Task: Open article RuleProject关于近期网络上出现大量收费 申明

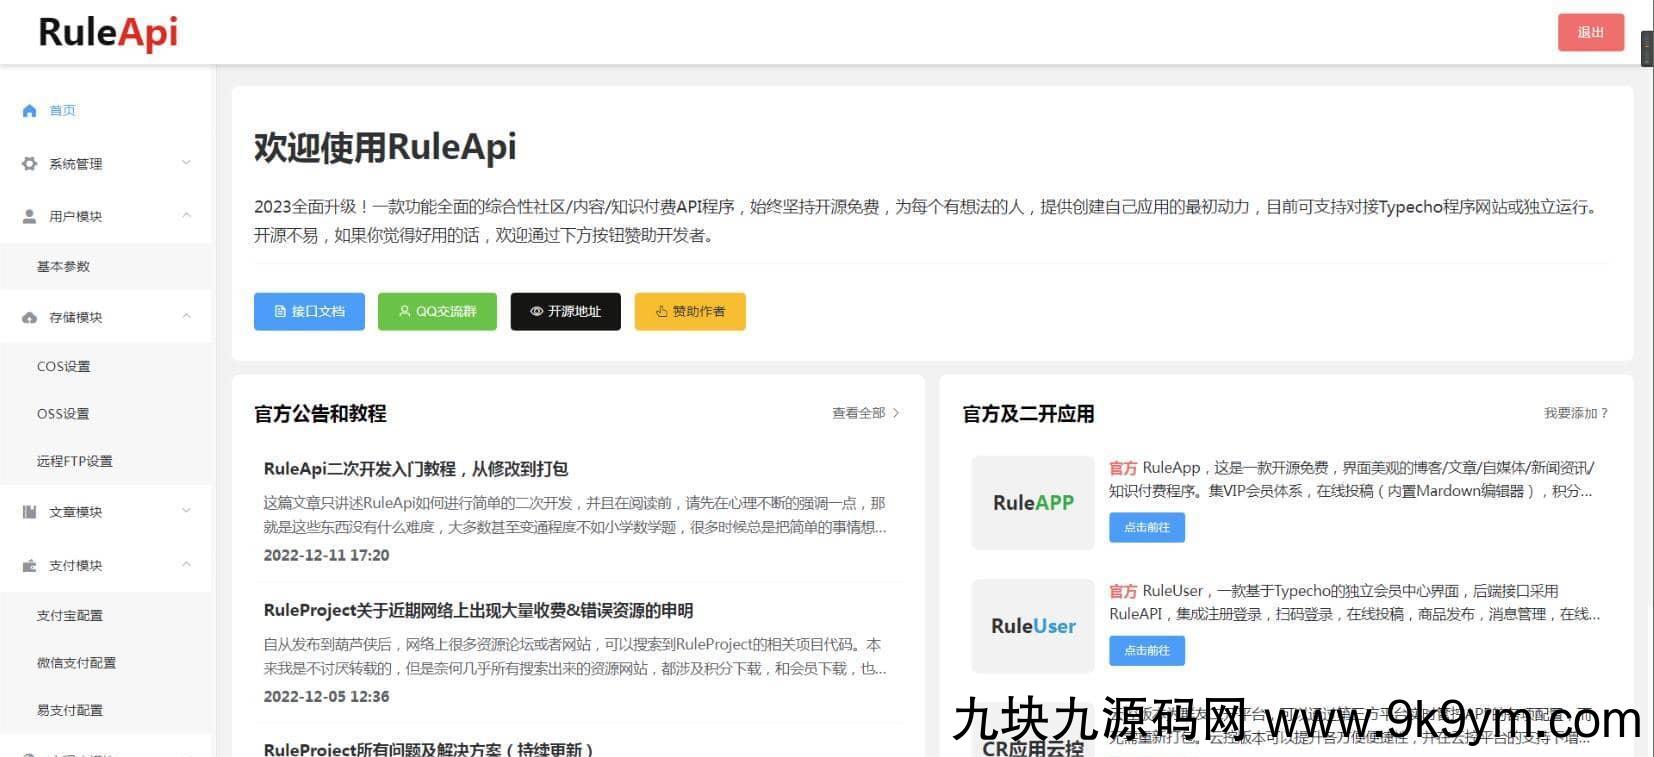Action: tap(478, 611)
